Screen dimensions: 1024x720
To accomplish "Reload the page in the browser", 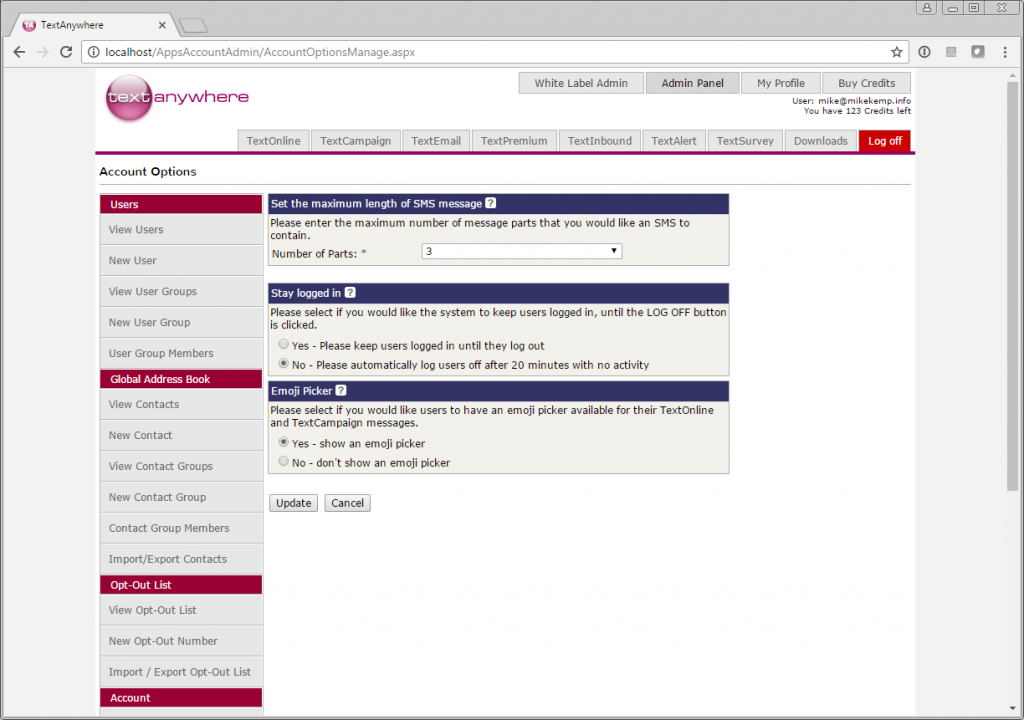I will (66, 52).
